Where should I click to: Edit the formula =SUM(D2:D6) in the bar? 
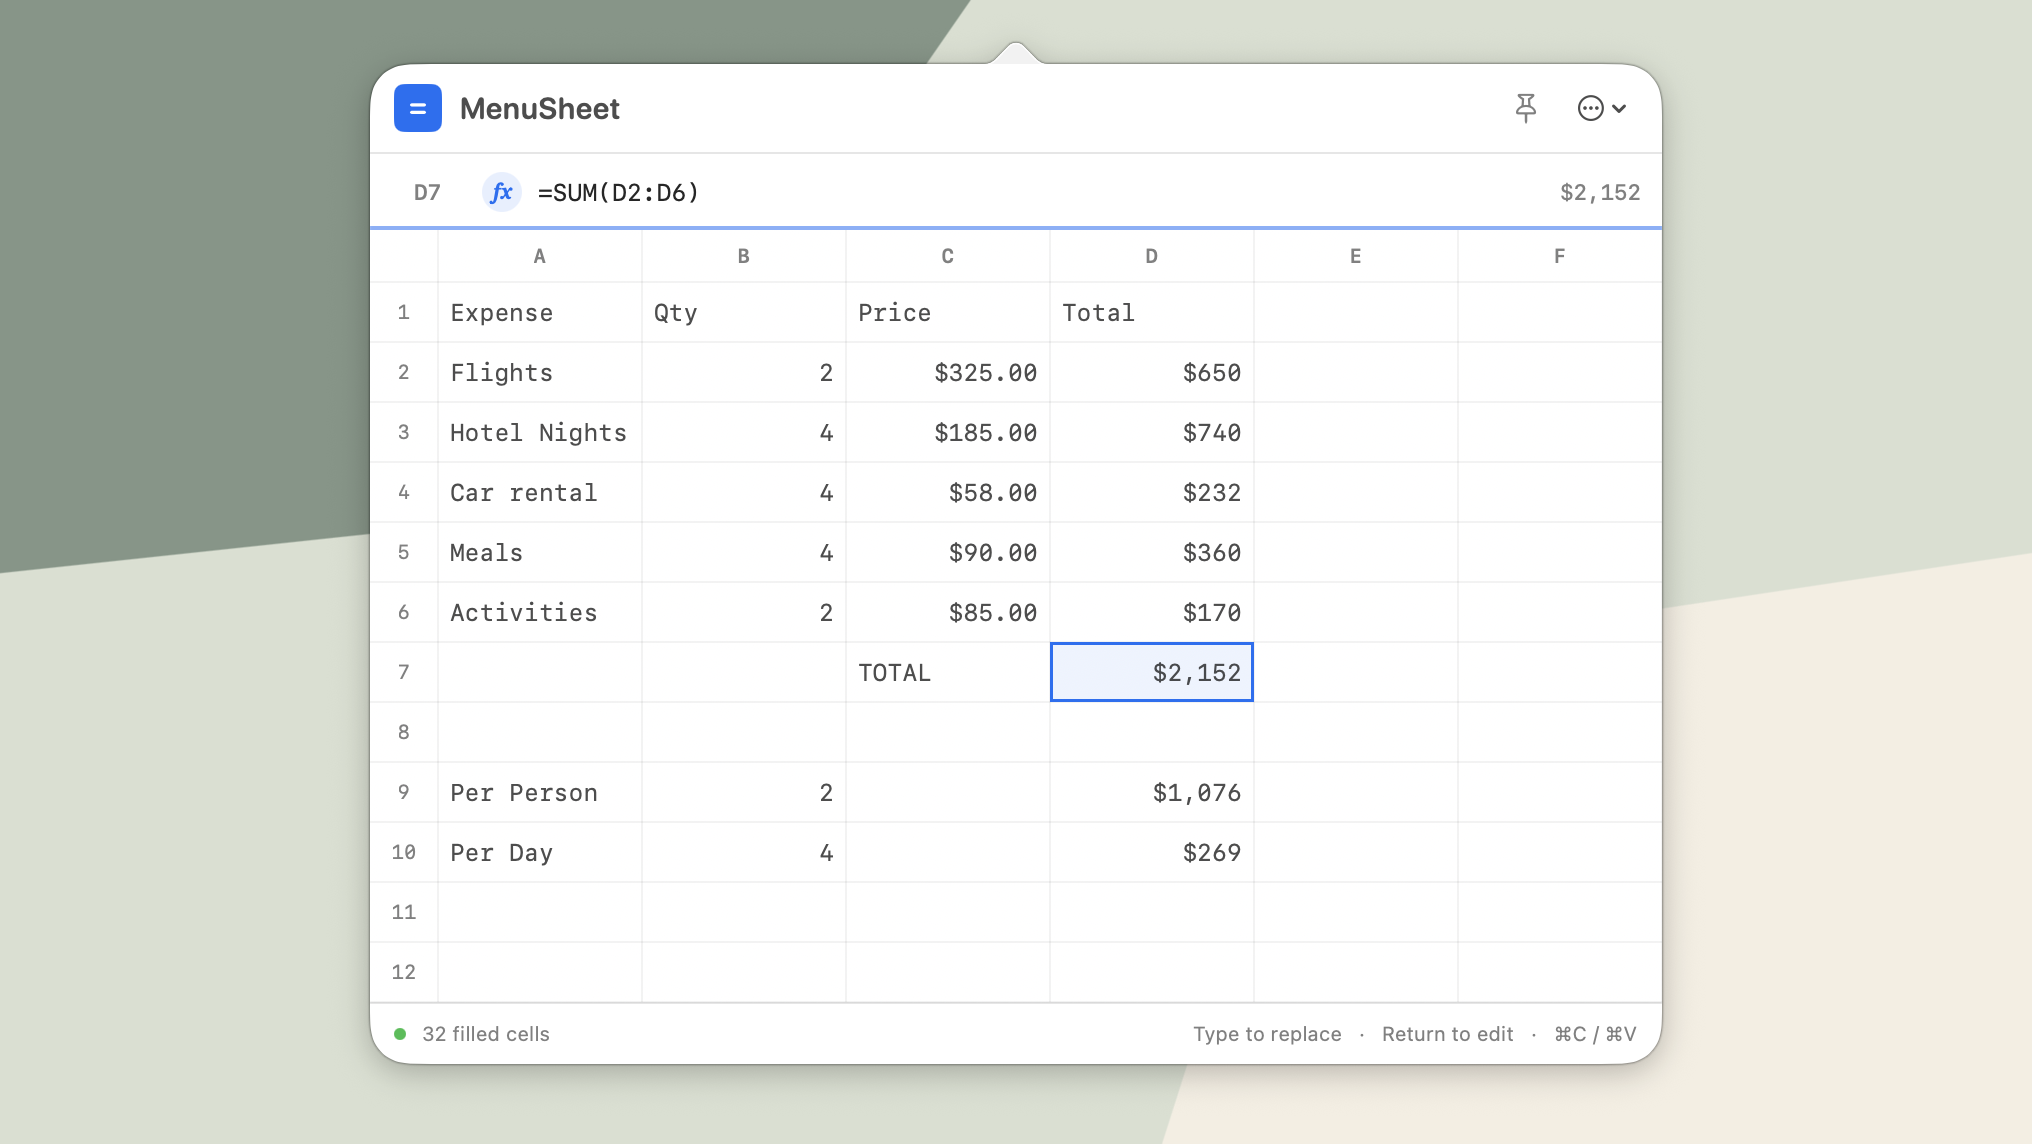pyautogui.click(x=618, y=192)
